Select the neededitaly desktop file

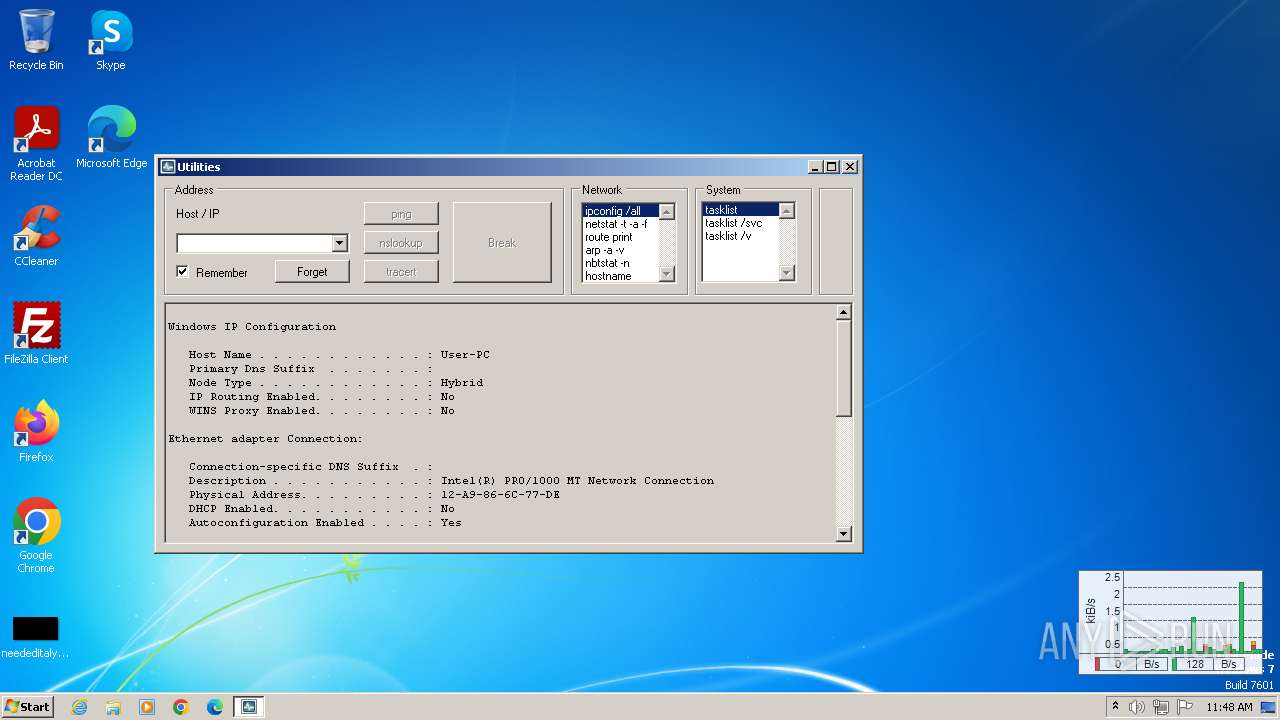pyautogui.click(x=36, y=637)
